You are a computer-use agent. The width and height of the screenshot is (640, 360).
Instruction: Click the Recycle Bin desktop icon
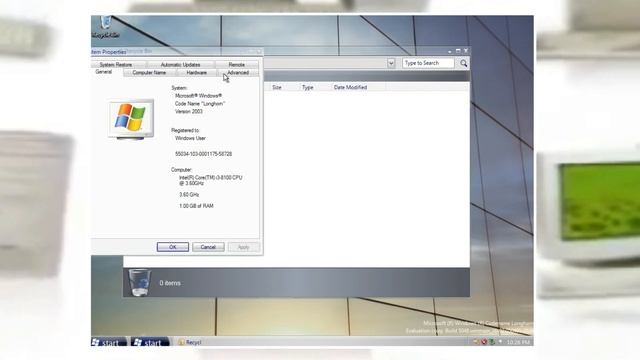106,27
